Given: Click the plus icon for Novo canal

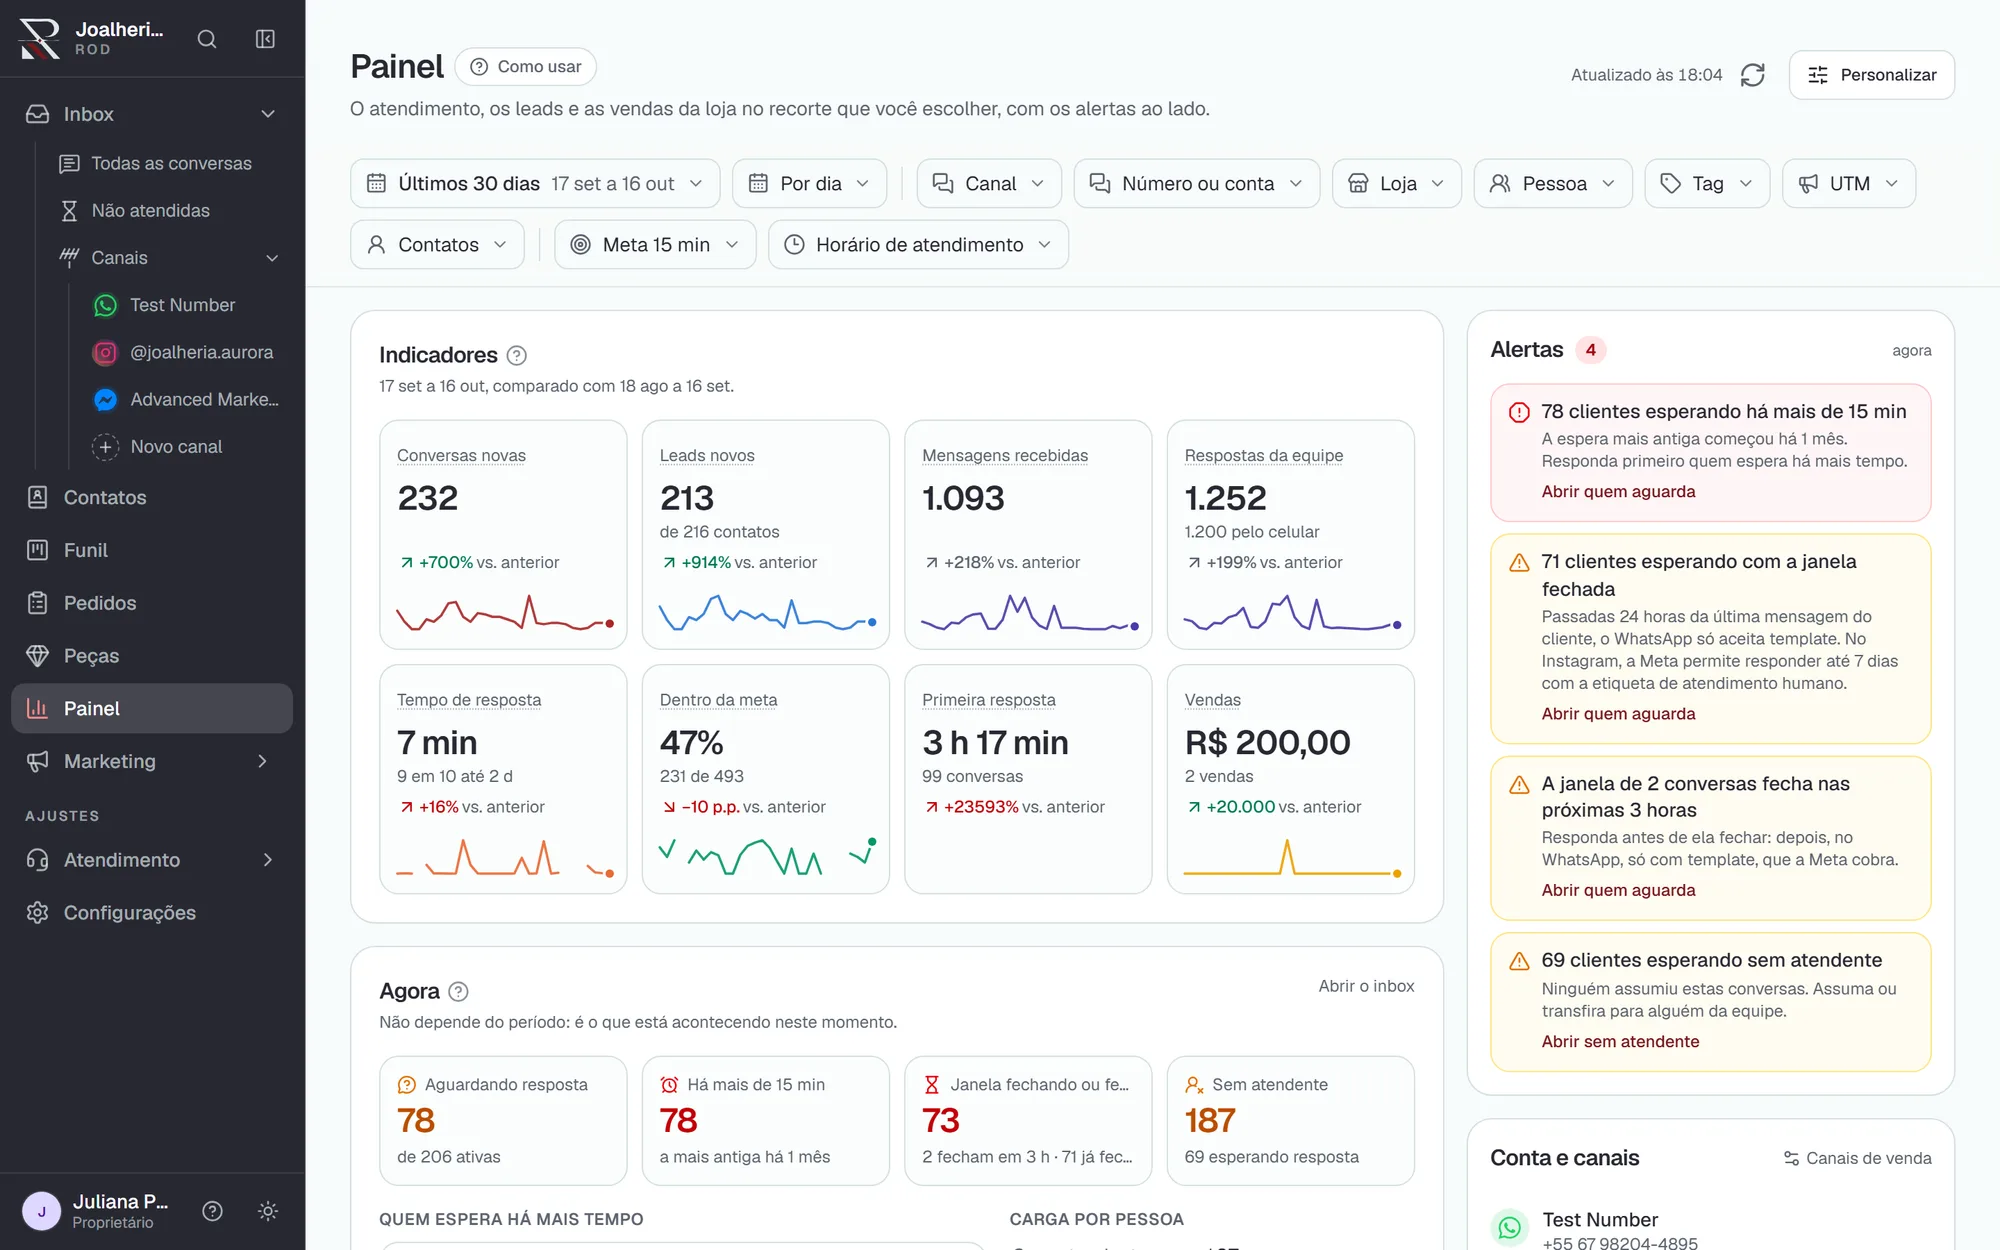Looking at the screenshot, I should (105, 447).
